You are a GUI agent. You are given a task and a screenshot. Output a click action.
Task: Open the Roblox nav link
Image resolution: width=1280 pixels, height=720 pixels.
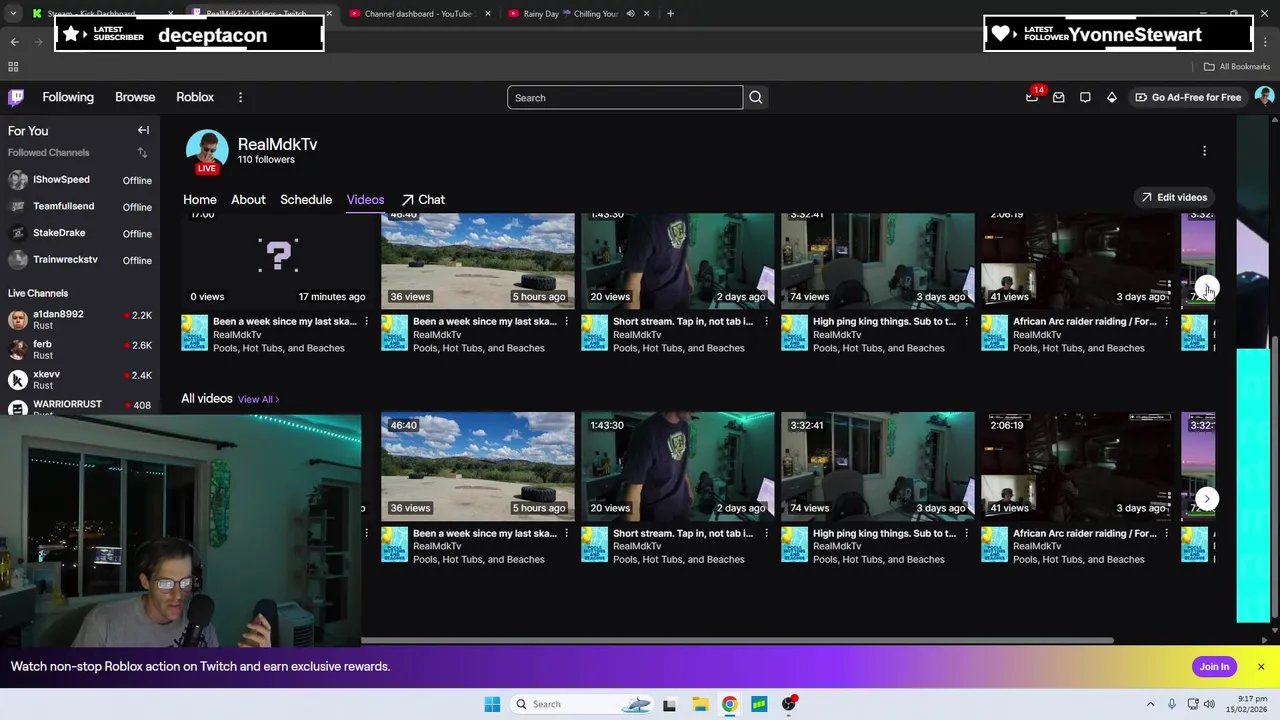[195, 97]
